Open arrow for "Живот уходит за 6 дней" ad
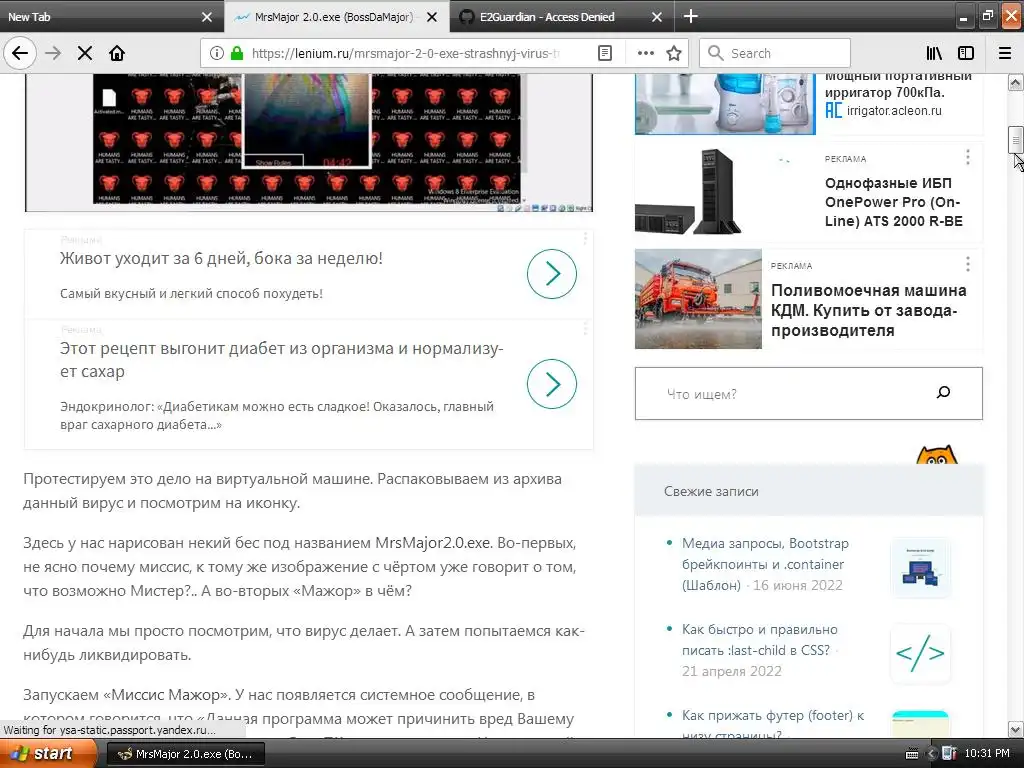This screenshot has height=768, width=1024. pos(552,274)
